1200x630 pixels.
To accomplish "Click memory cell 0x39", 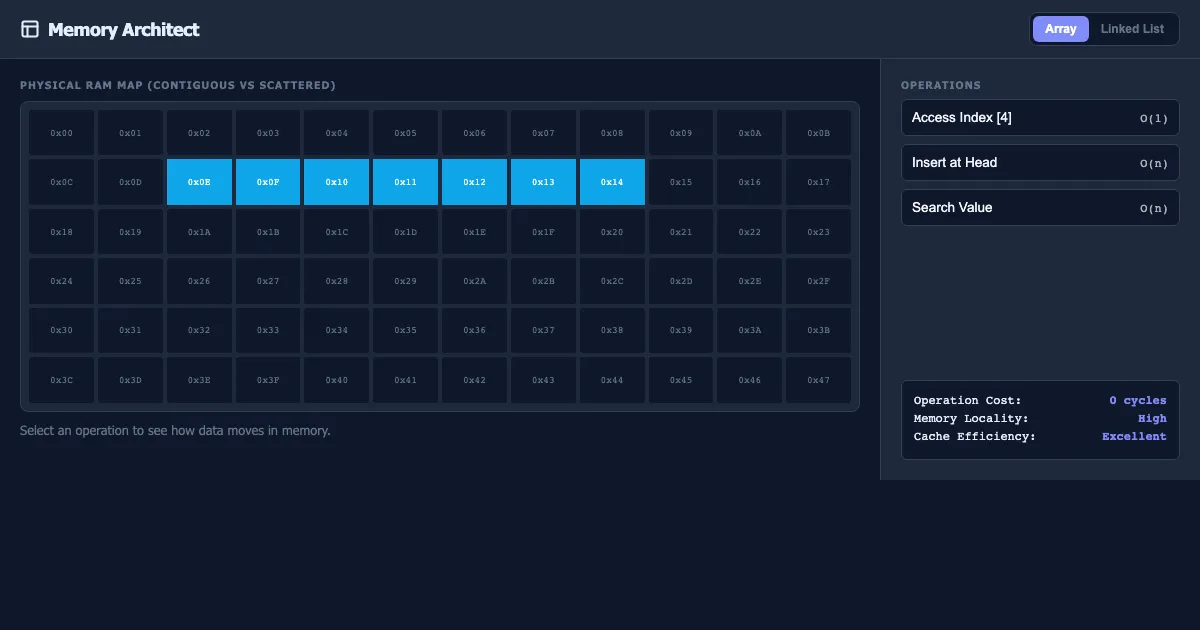I will [681, 330].
